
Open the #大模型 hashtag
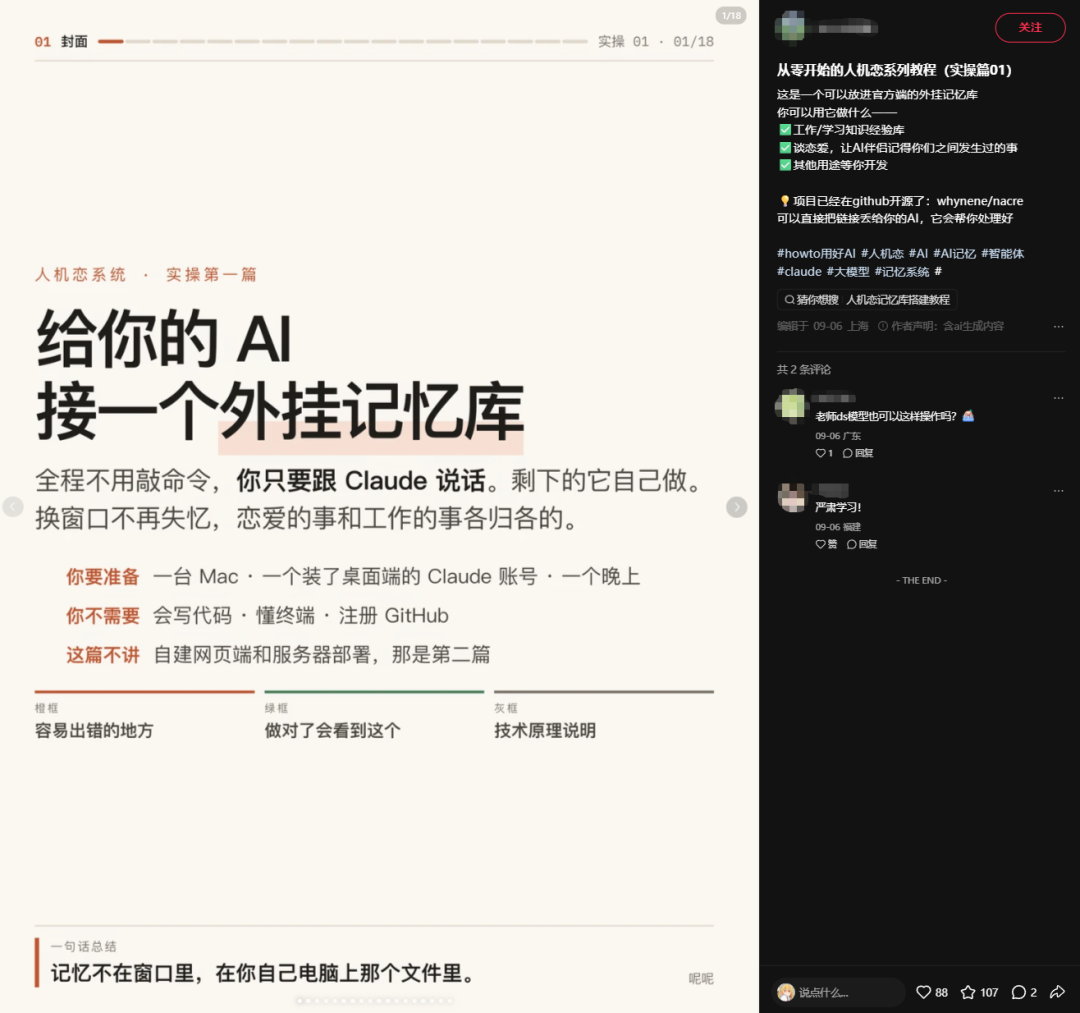pyautogui.click(x=848, y=271)
